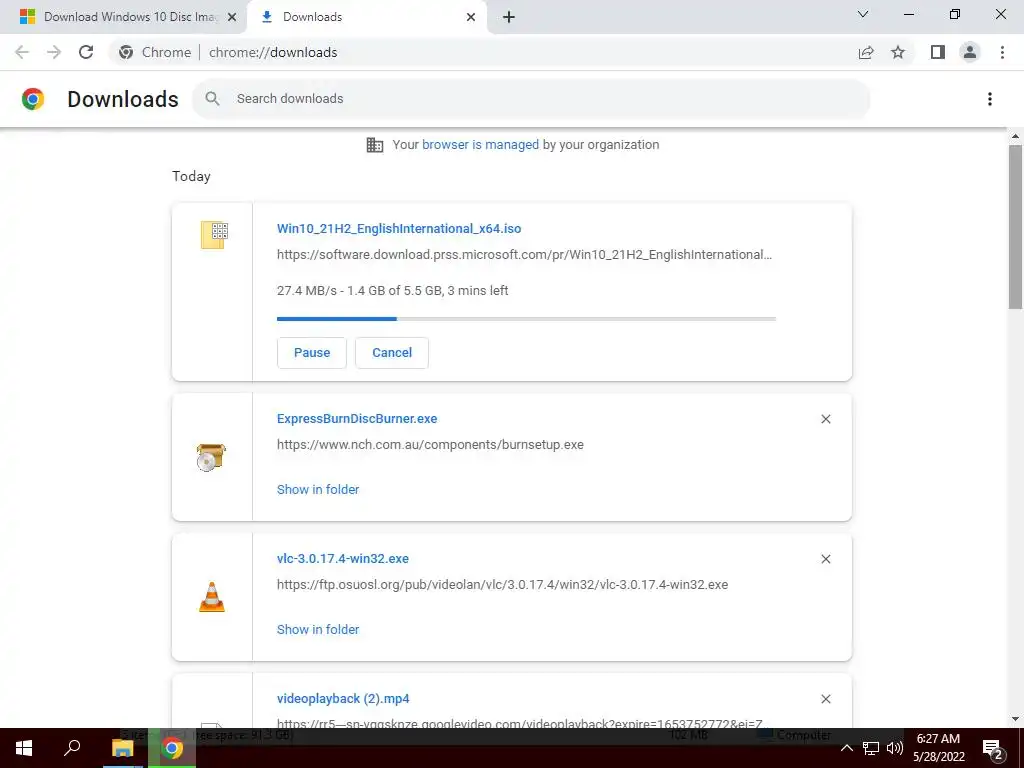This screenshot has width=1024, height=768.
Task: Open the network status tray icon
Action: point(871,748)
